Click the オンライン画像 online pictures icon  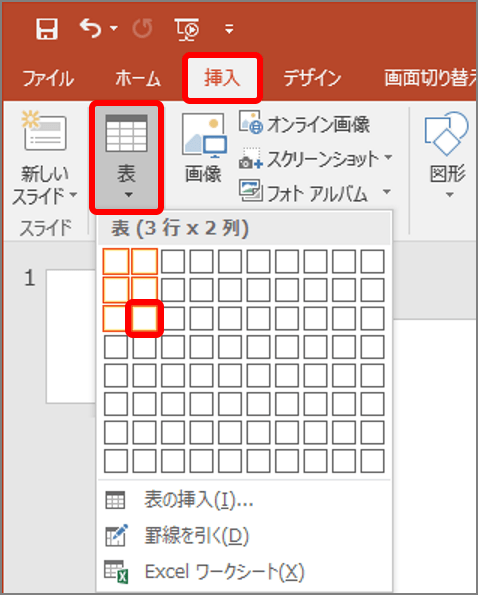point(250,122)
